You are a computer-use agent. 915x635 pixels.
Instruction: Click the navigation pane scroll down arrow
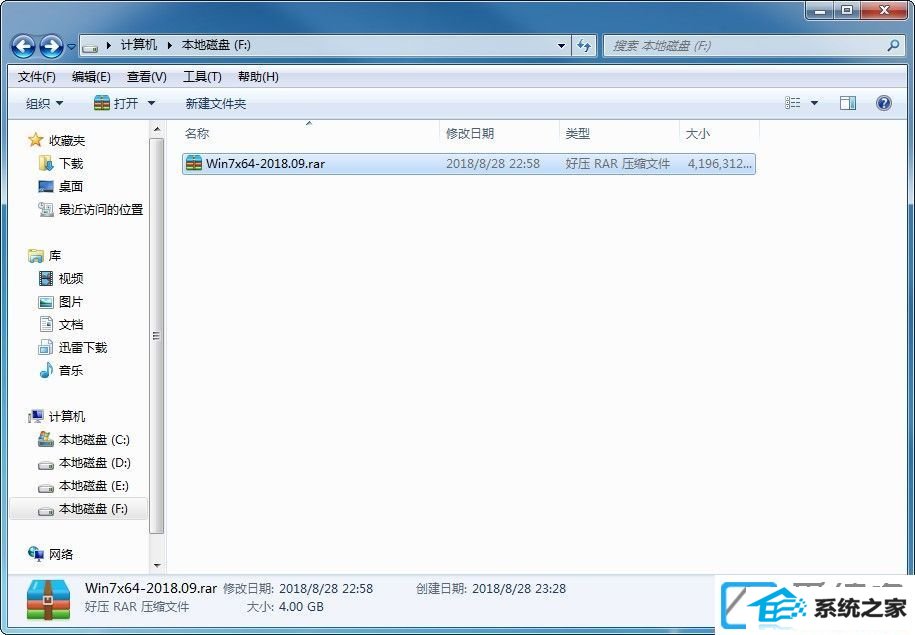(x=156, y=565)
